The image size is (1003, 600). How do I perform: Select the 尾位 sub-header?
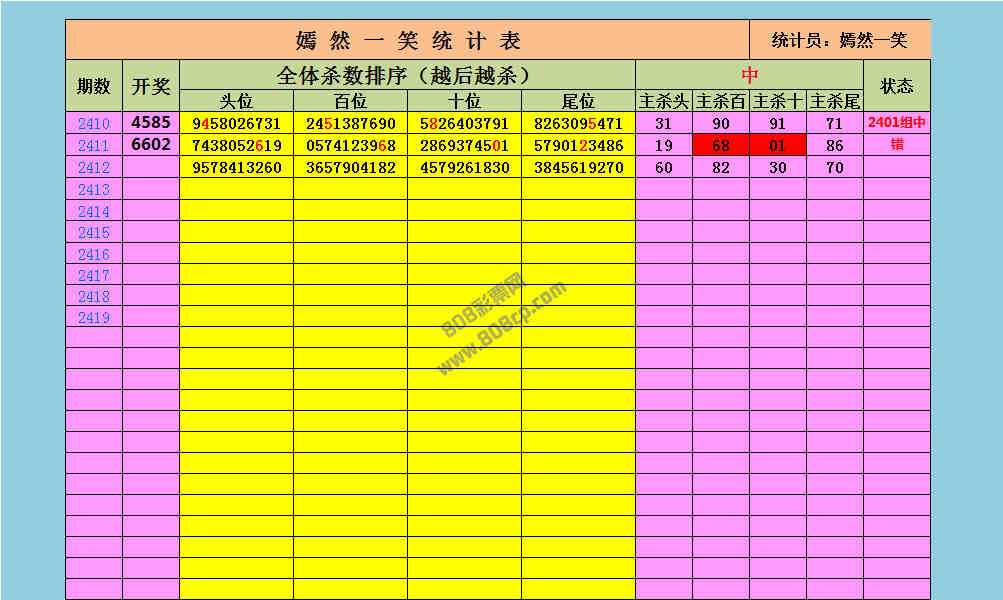[578, 101]
